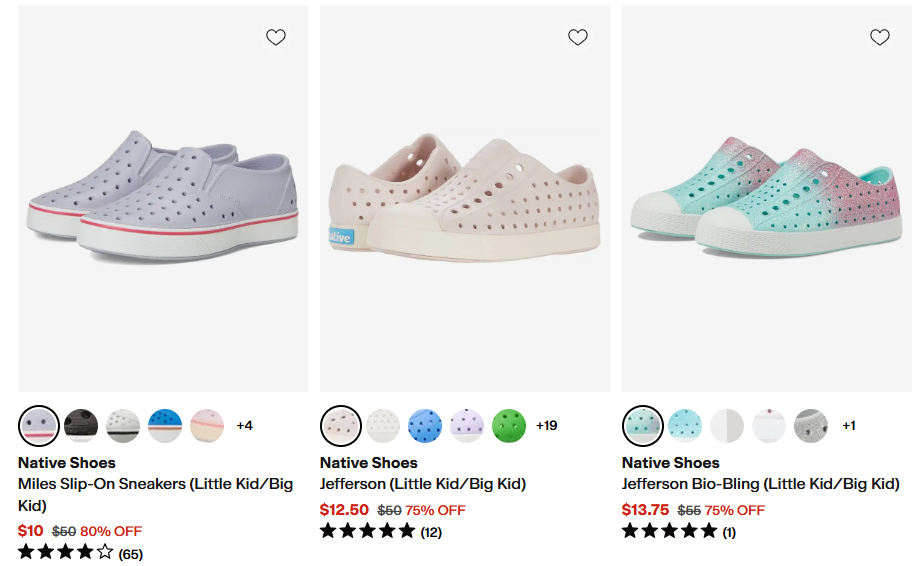Pick the solid aqua swatch for Bio-Bling
Image resolution: width=920 pixels, height=566 pixels.
pyautogui.click(x=685, y=425)
